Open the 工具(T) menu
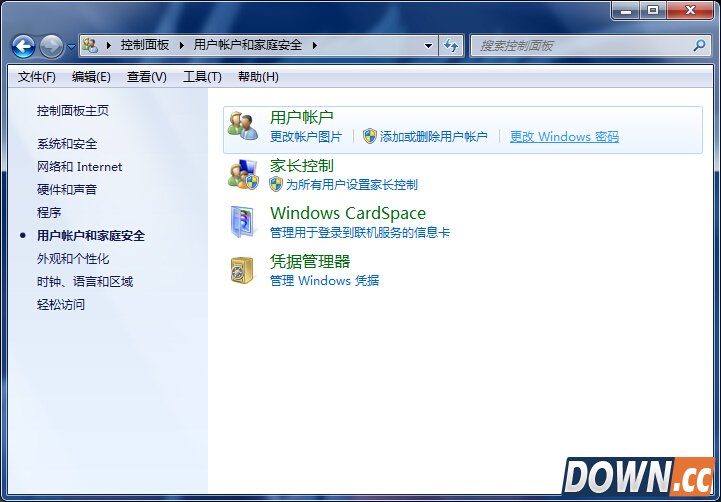This screenshot has width=721, height=502. click(x=202, y=77)
